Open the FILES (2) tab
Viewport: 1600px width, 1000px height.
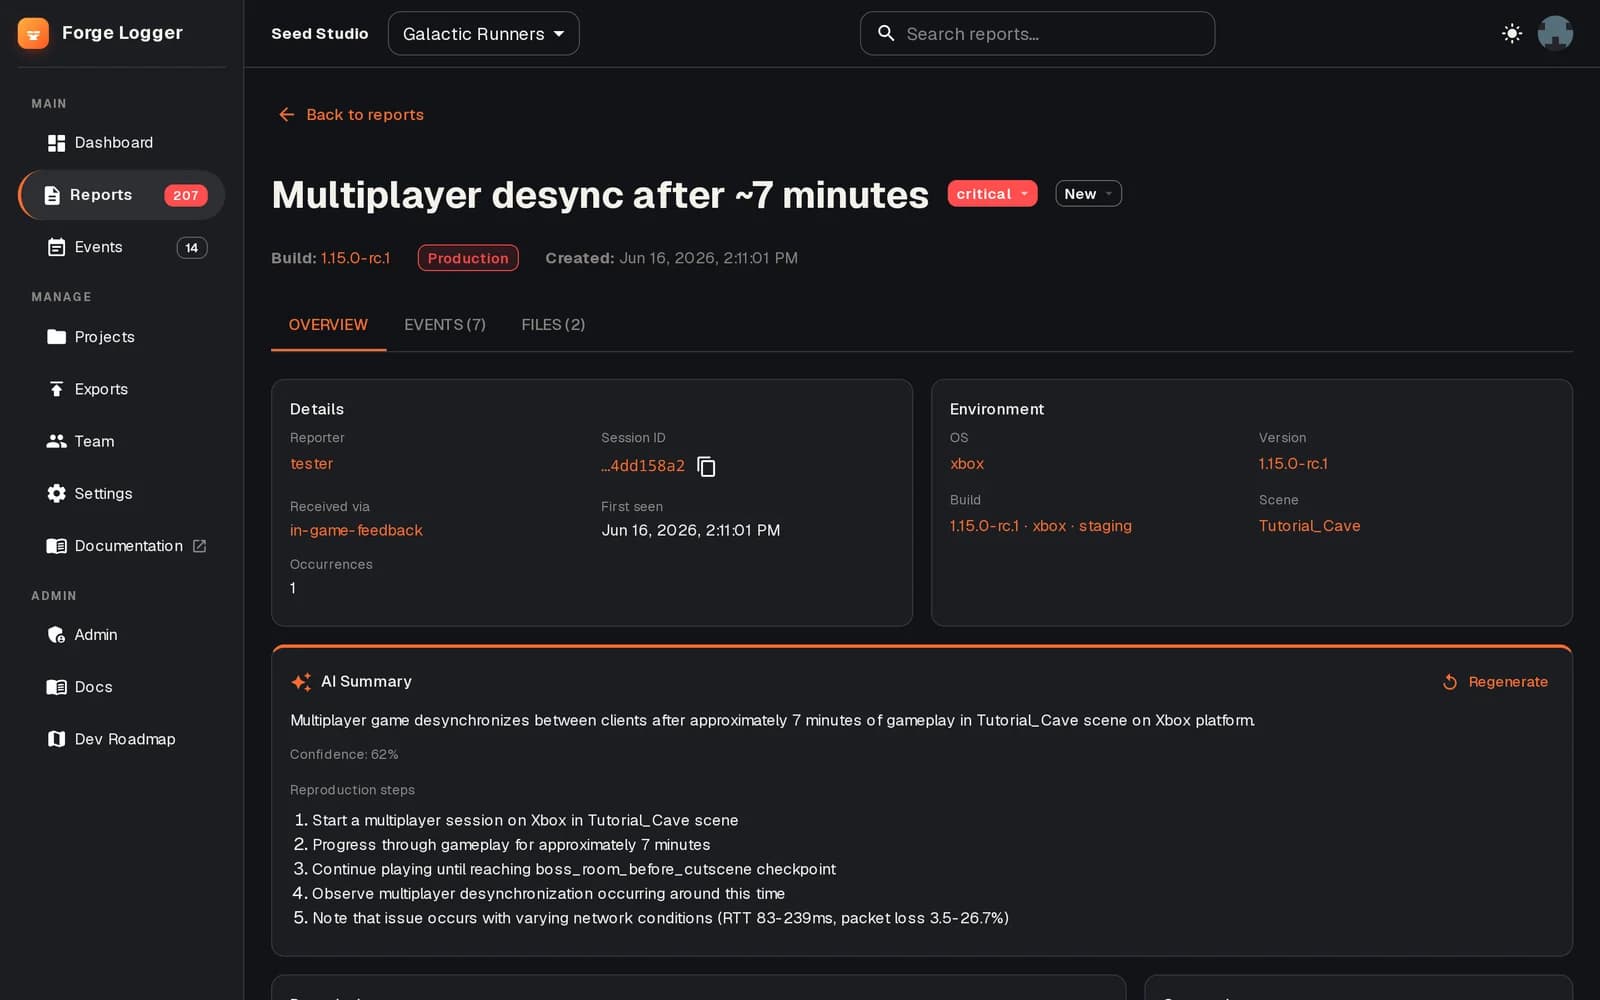553,325
